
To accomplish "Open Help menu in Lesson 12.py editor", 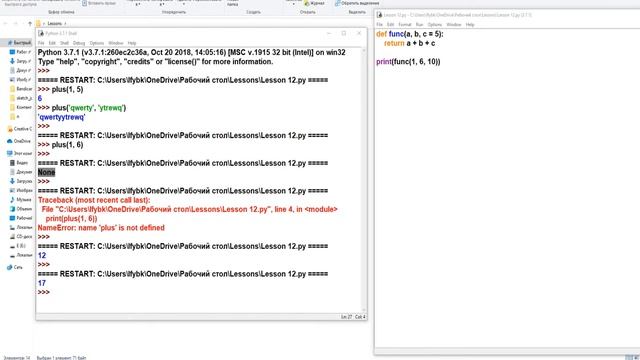I will (470, 24).
